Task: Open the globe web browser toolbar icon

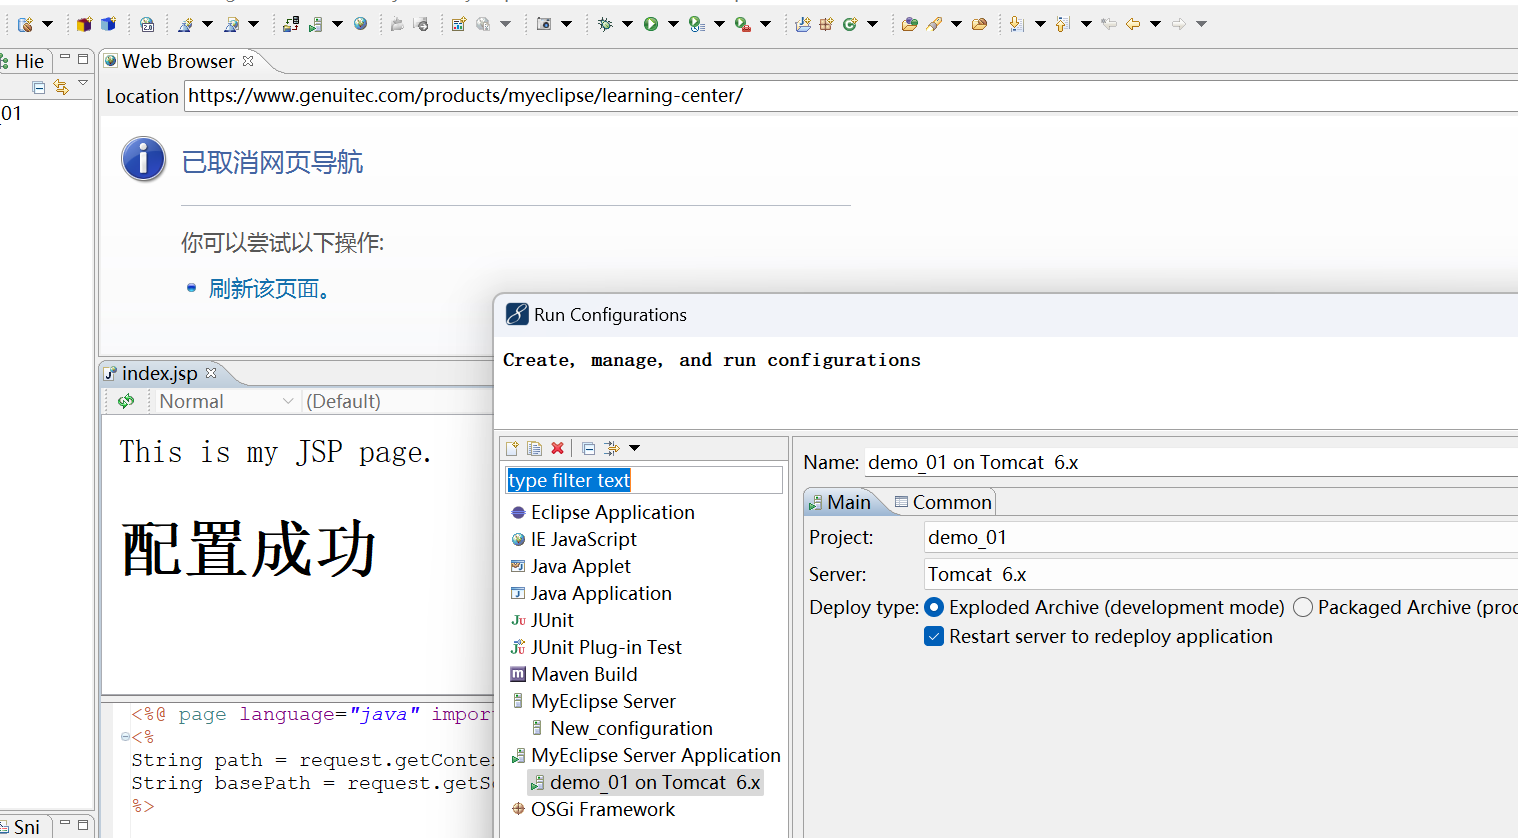Action: [x=361, y=24]
